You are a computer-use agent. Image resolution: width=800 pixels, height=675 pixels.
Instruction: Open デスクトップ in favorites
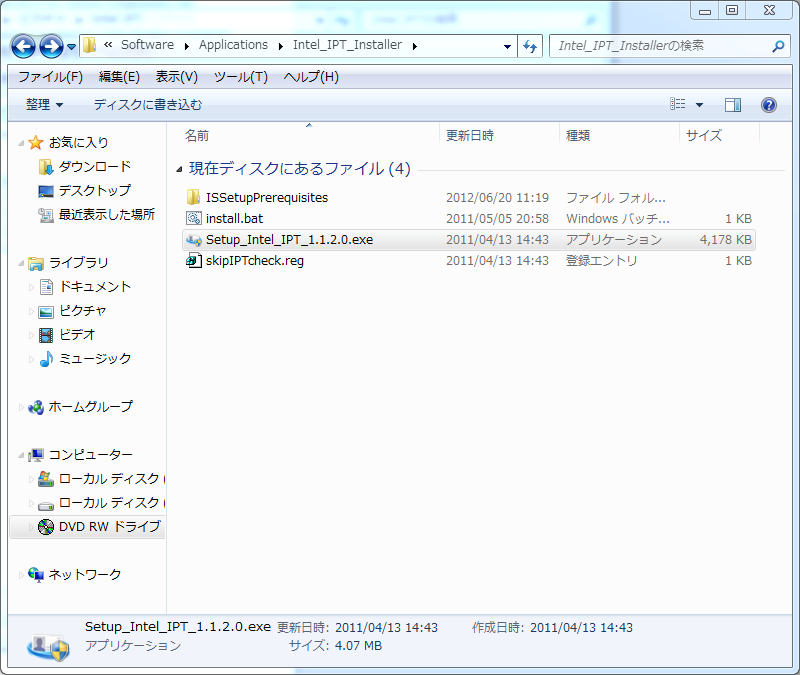point(94,190)
